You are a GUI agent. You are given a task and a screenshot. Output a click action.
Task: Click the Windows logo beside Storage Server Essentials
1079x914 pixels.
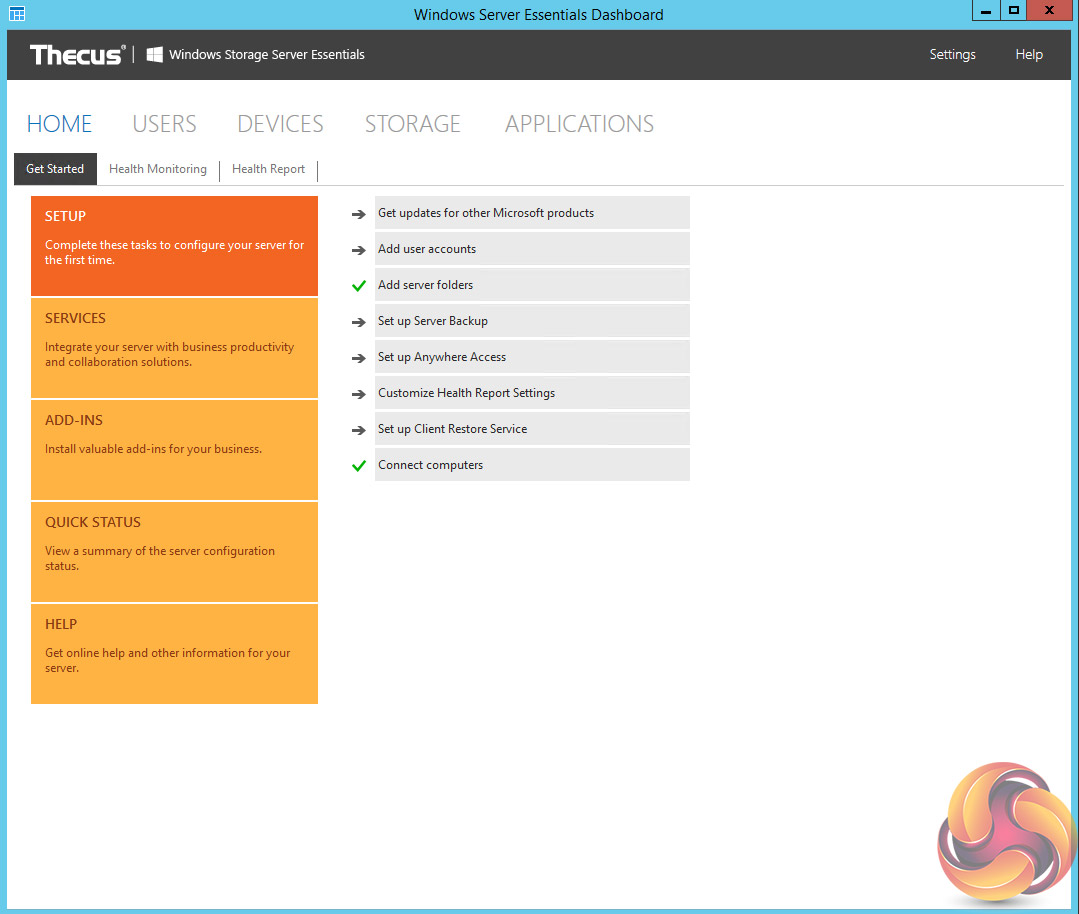pos(155,54)
